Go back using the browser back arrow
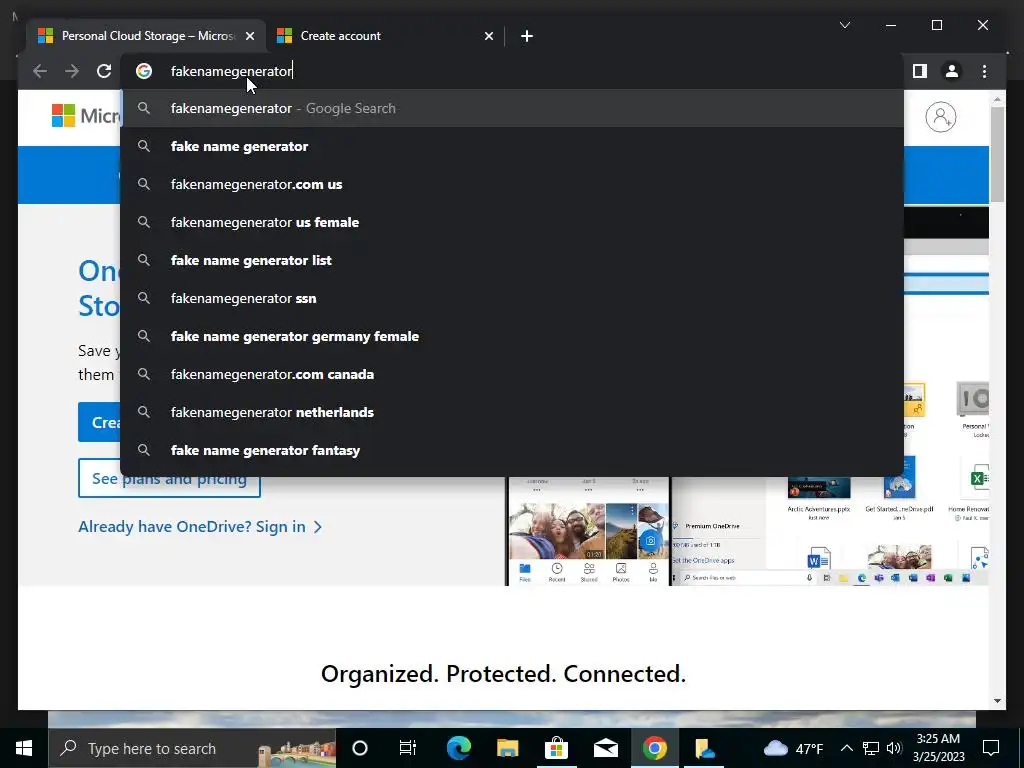 click(40, 71)
